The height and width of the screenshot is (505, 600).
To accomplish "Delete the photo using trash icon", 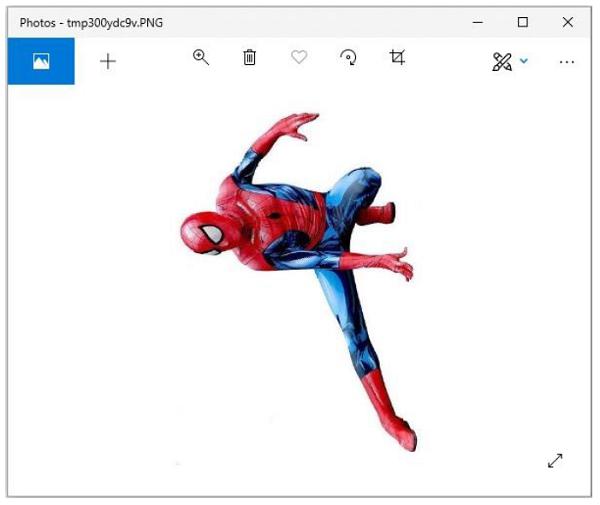I will (x=250, y=58).
